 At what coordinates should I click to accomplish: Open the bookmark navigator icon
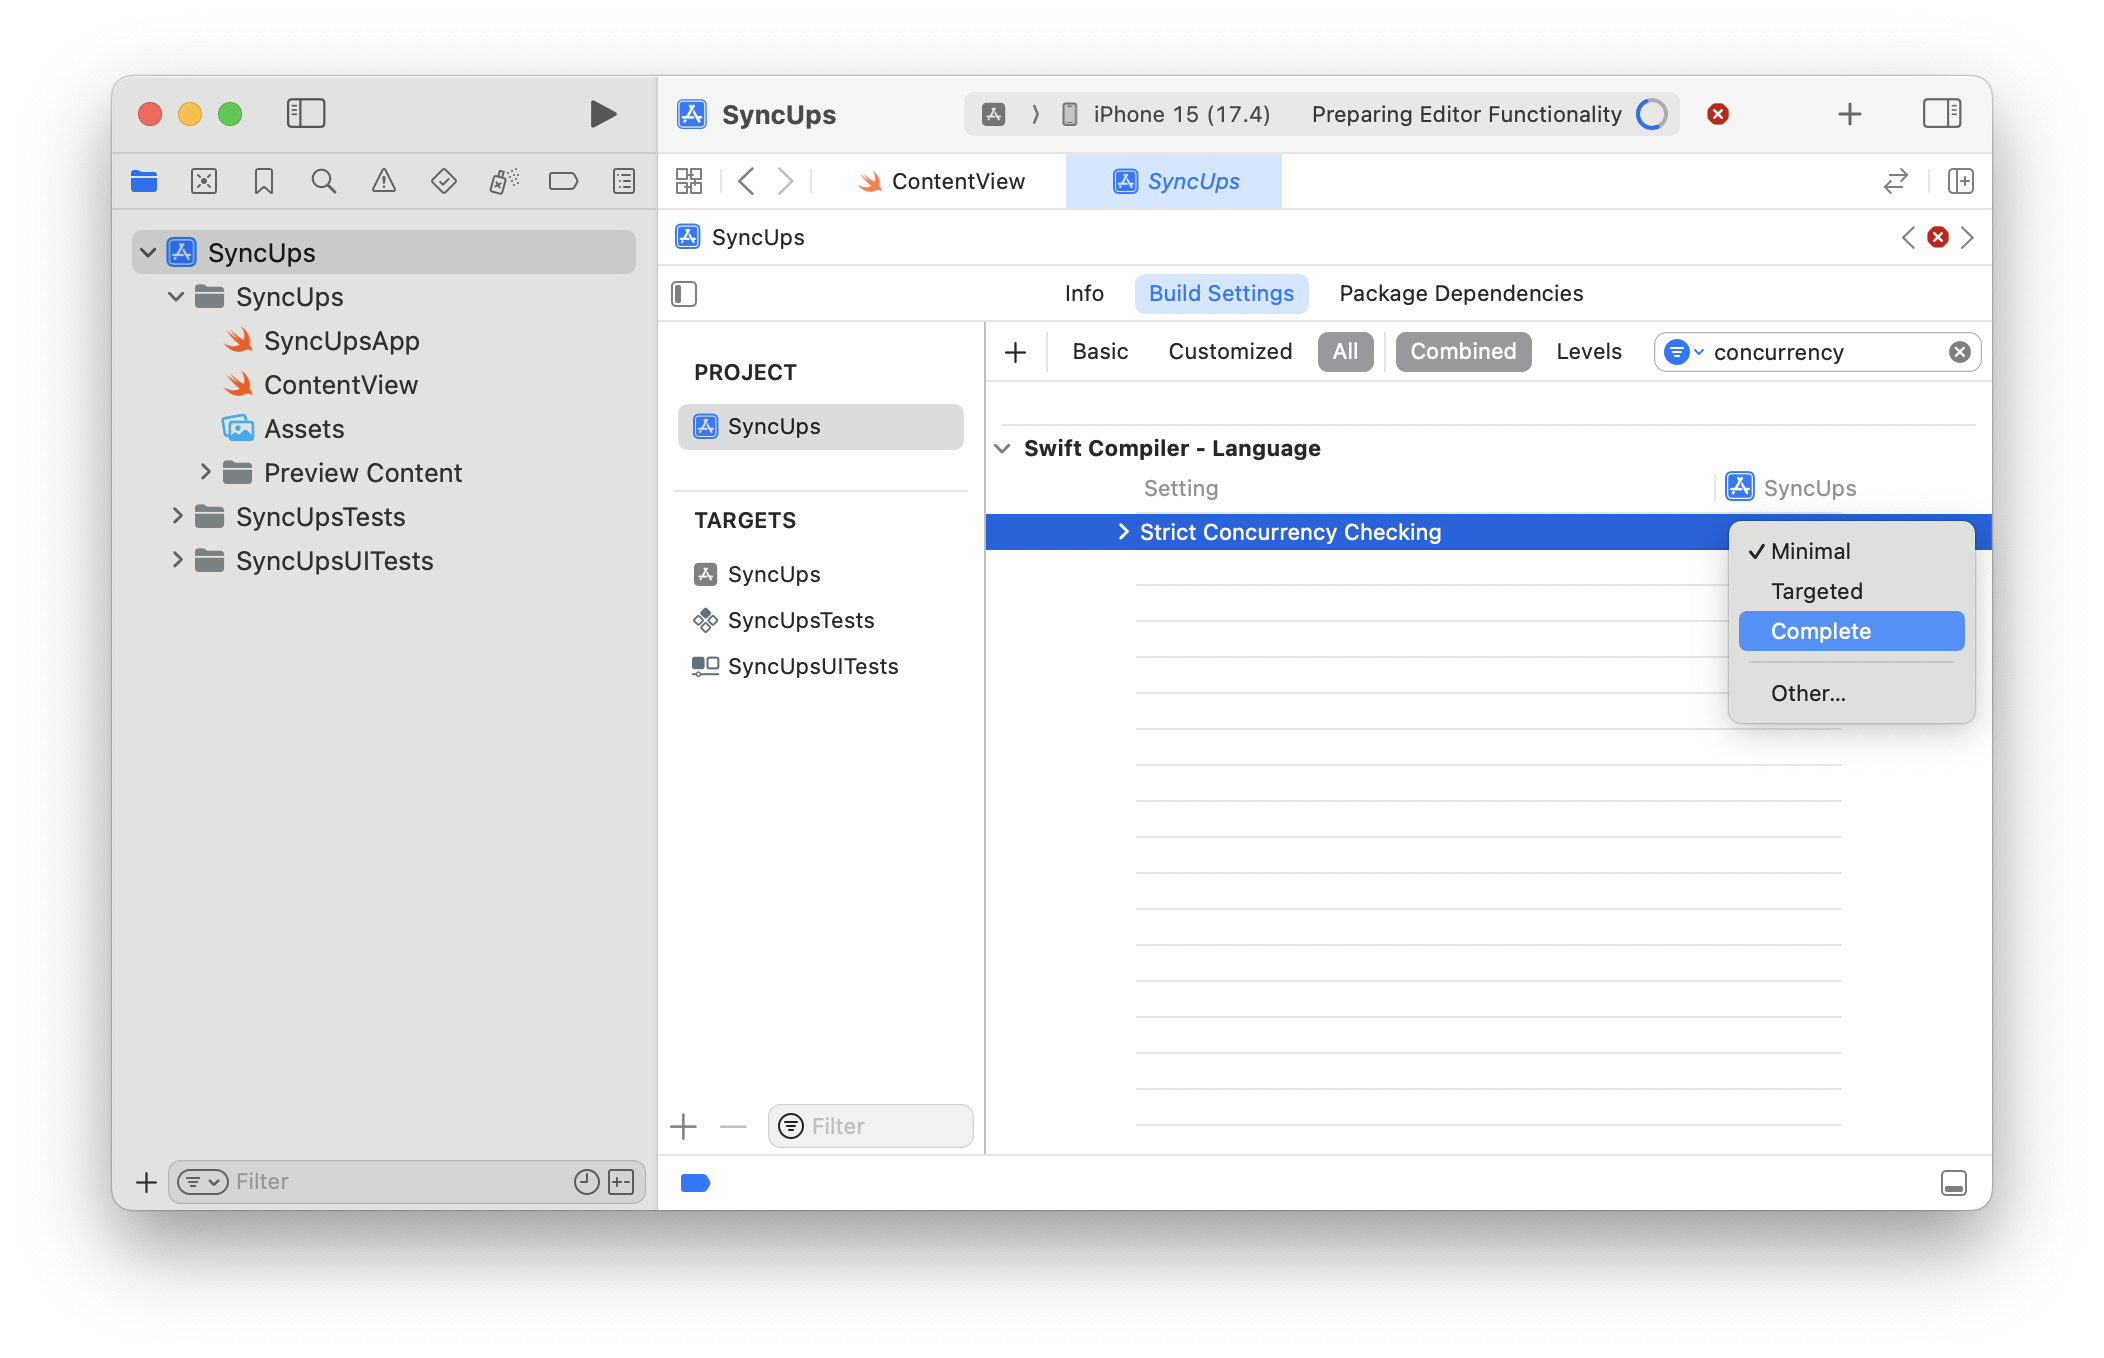(264, 181)
